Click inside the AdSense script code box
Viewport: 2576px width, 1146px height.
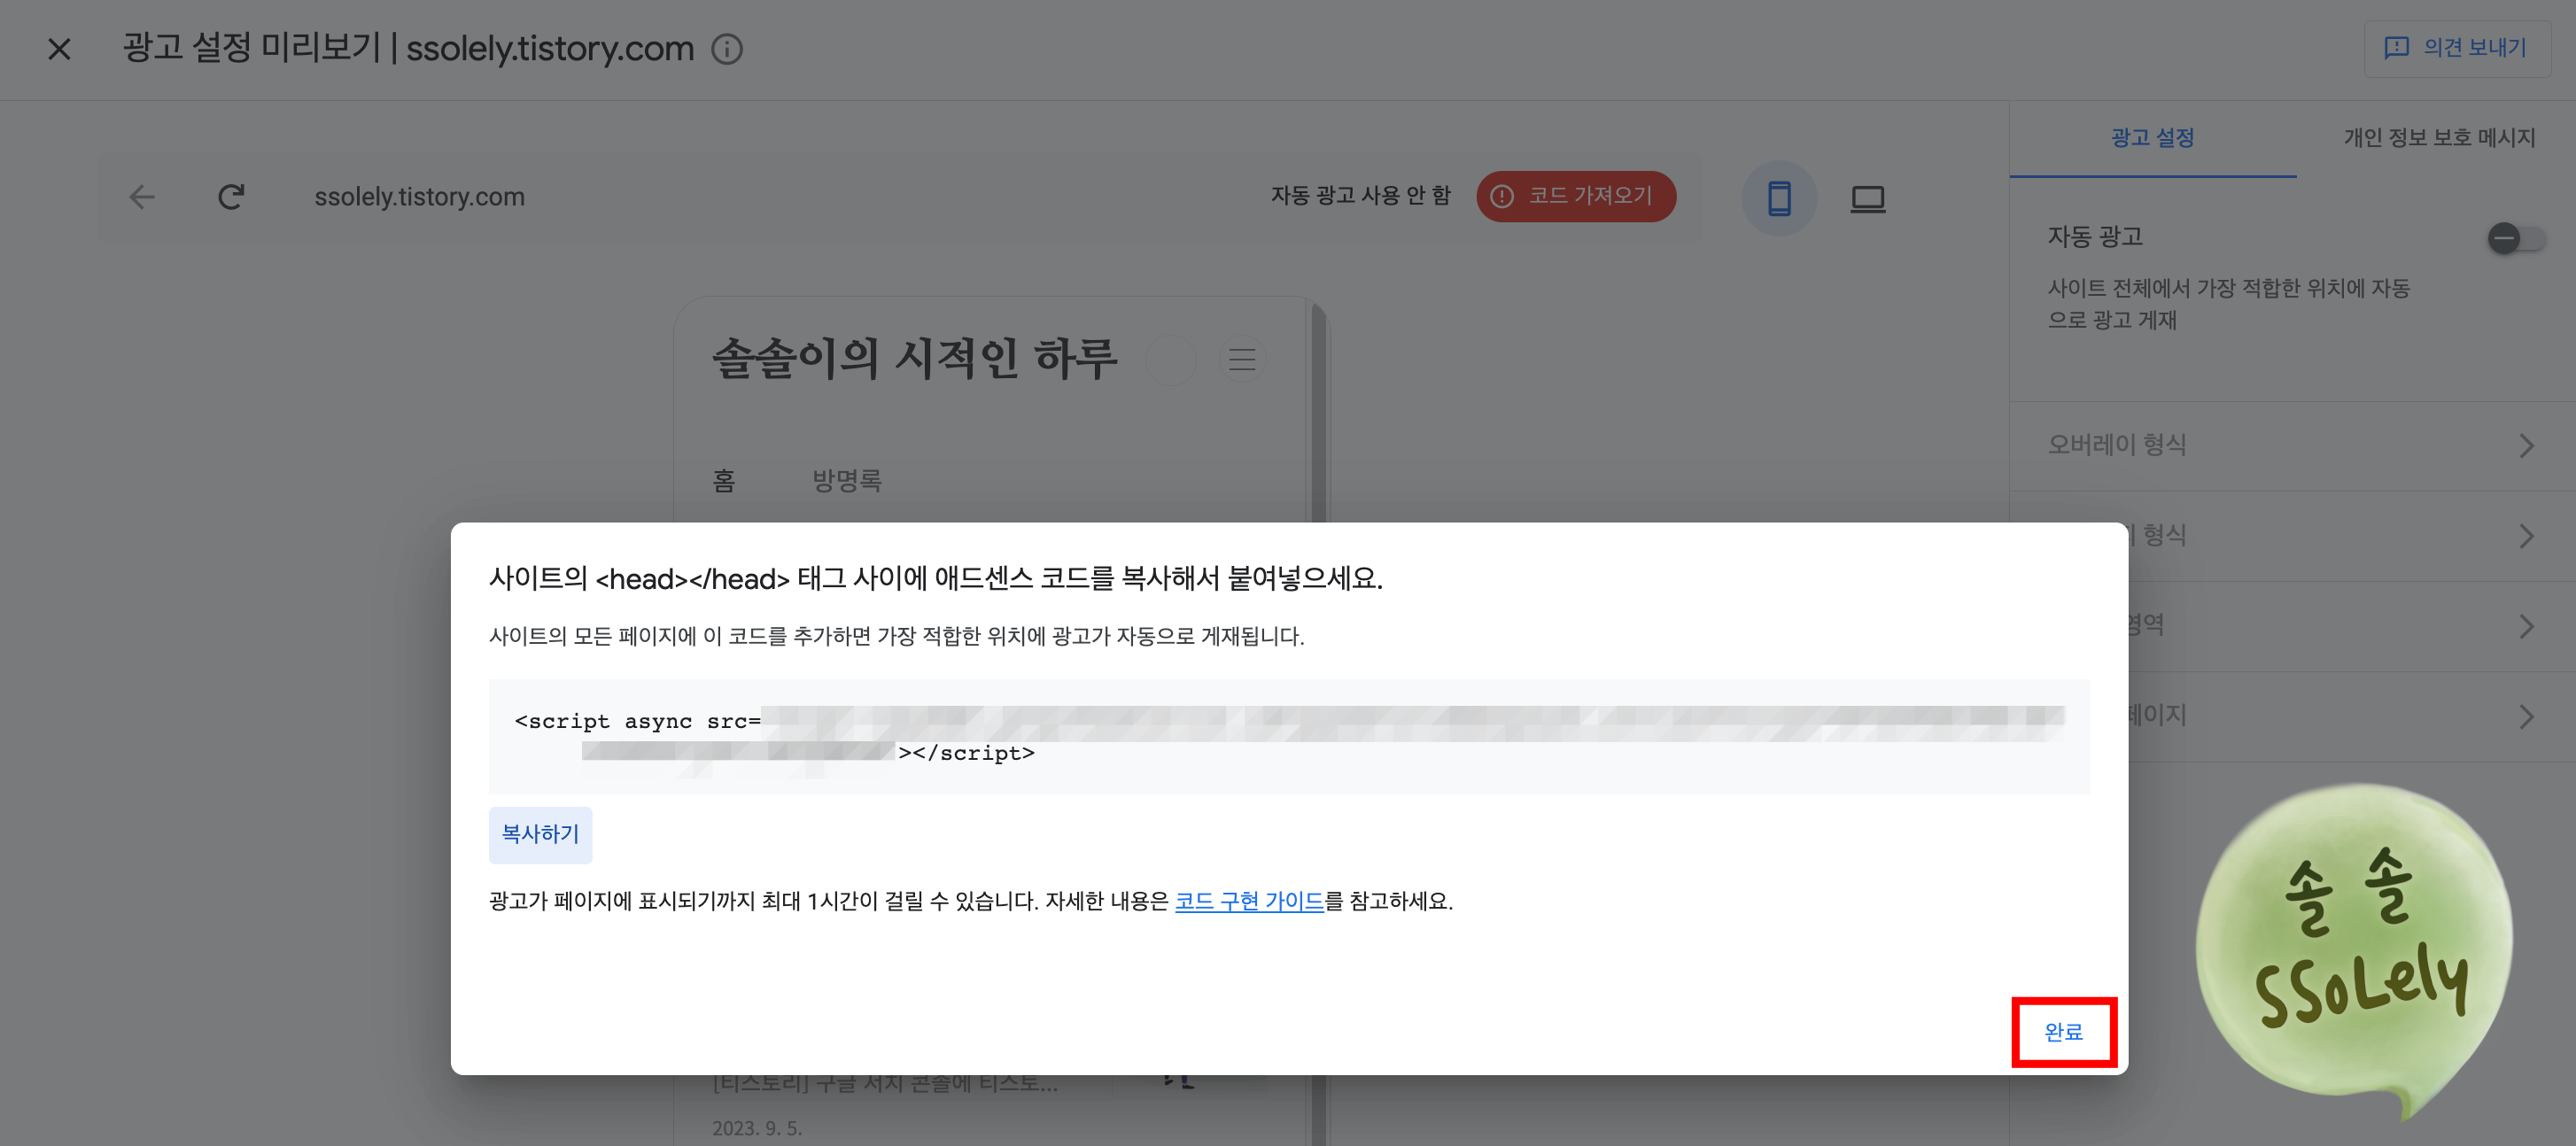click(x=1289, y=737)
